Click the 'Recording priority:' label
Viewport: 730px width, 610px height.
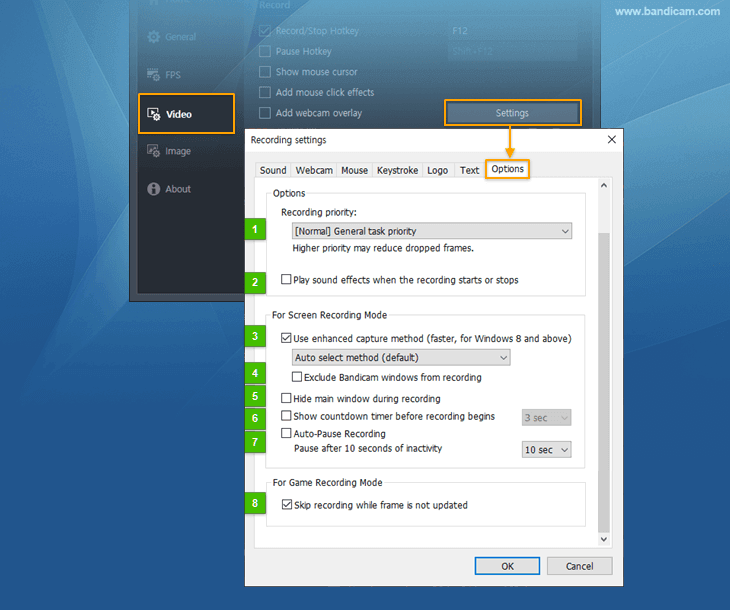click(x=319, y=212)
